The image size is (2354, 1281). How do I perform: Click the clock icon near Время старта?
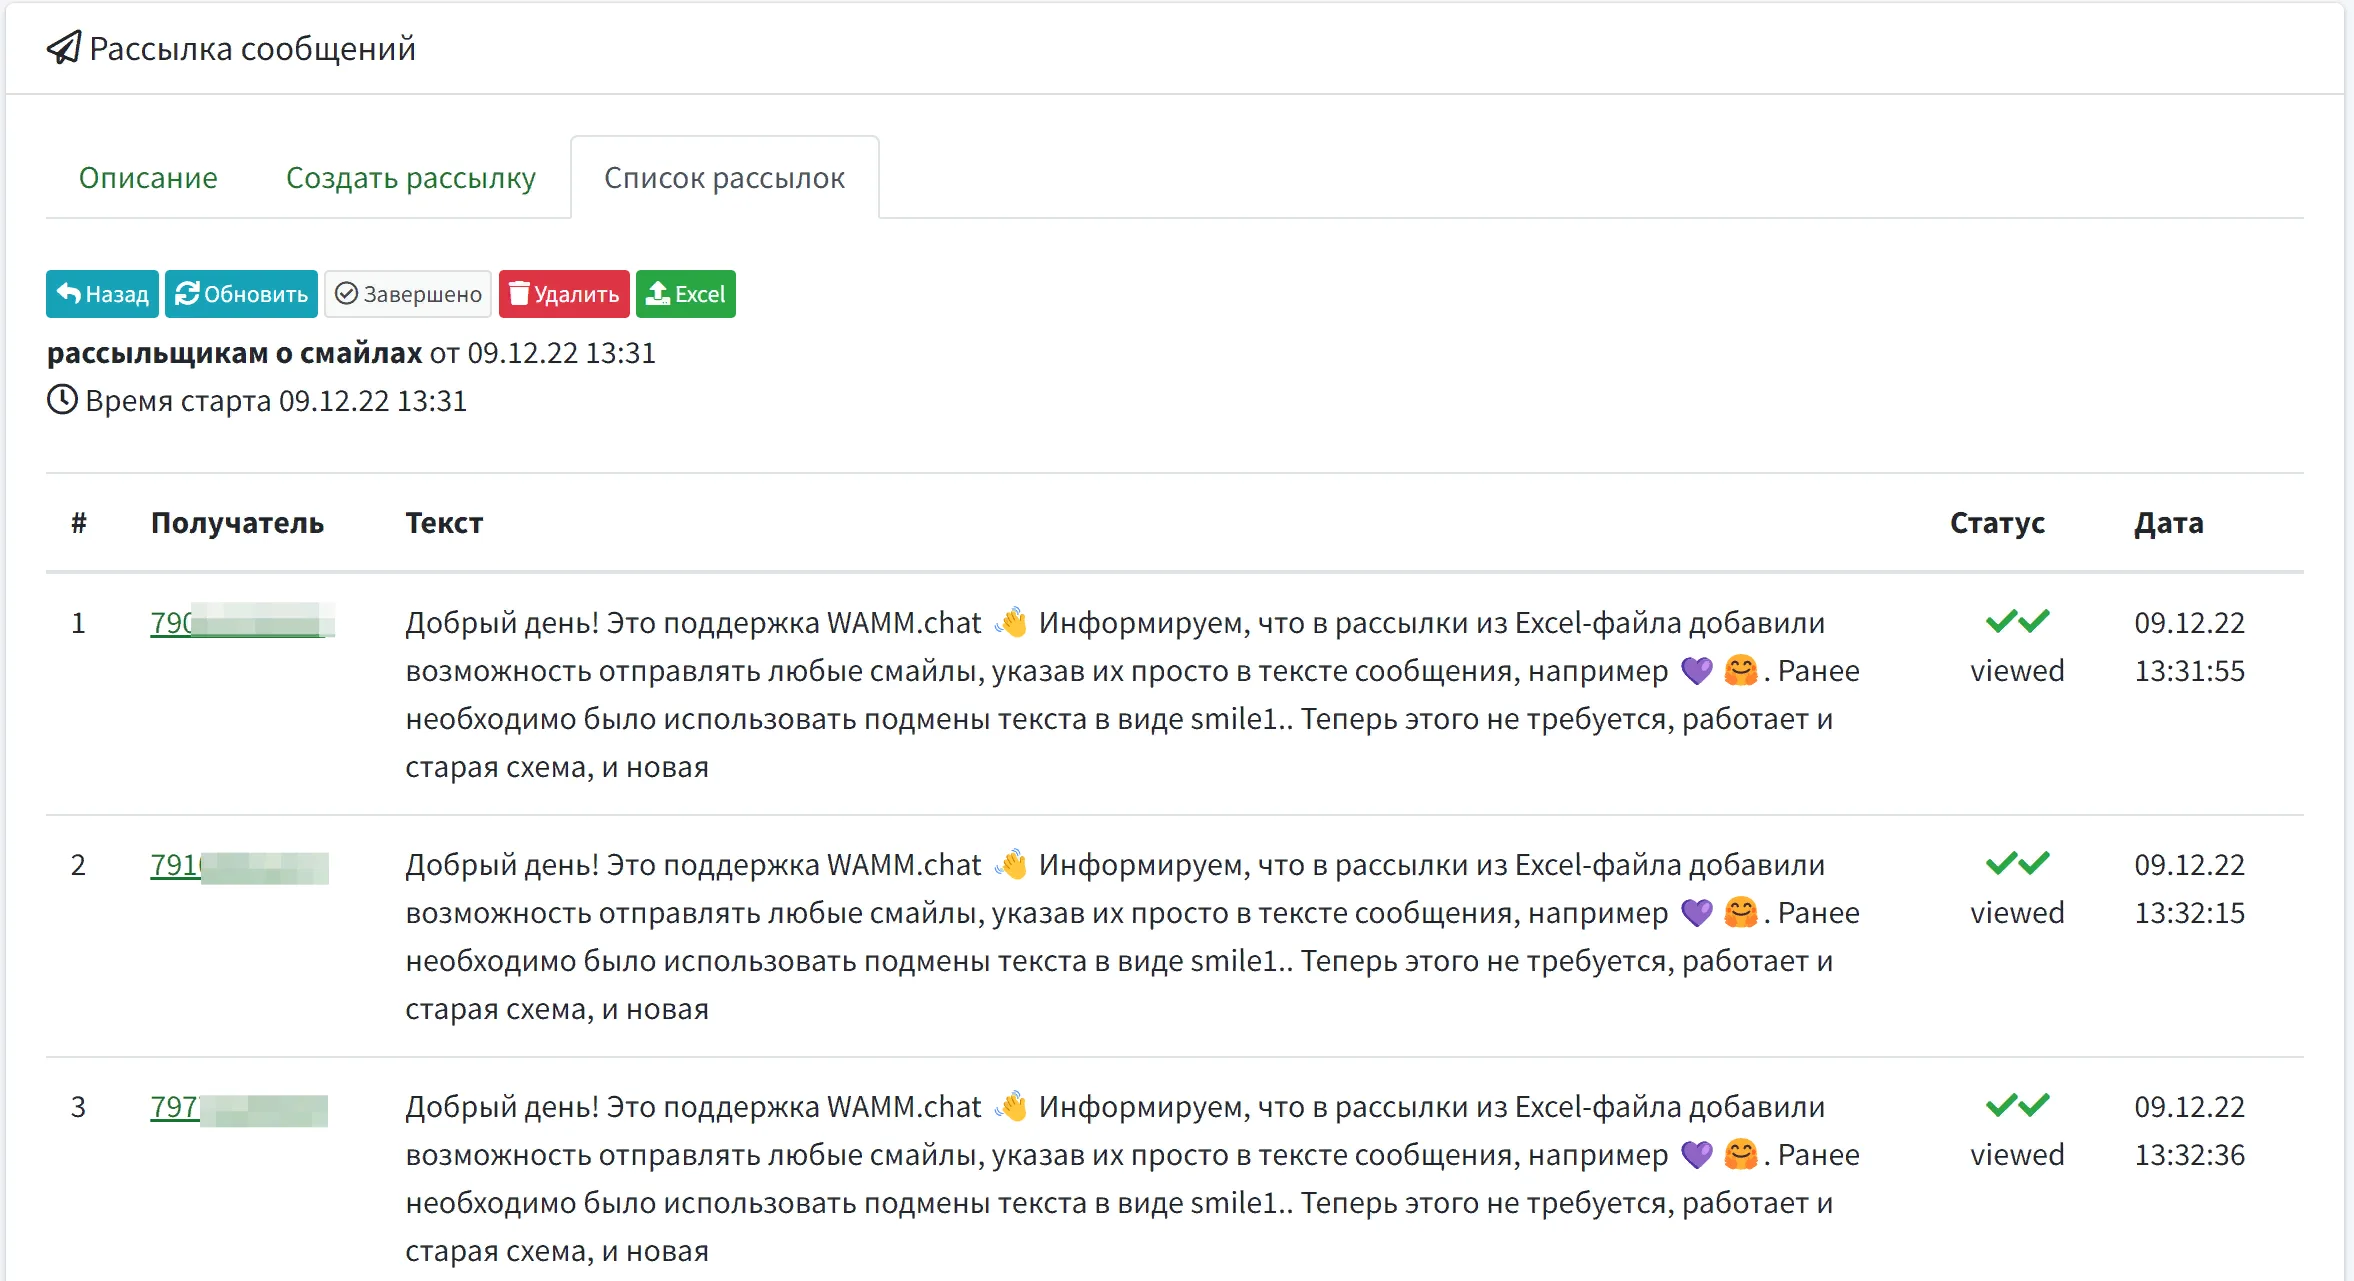(61, 400)
